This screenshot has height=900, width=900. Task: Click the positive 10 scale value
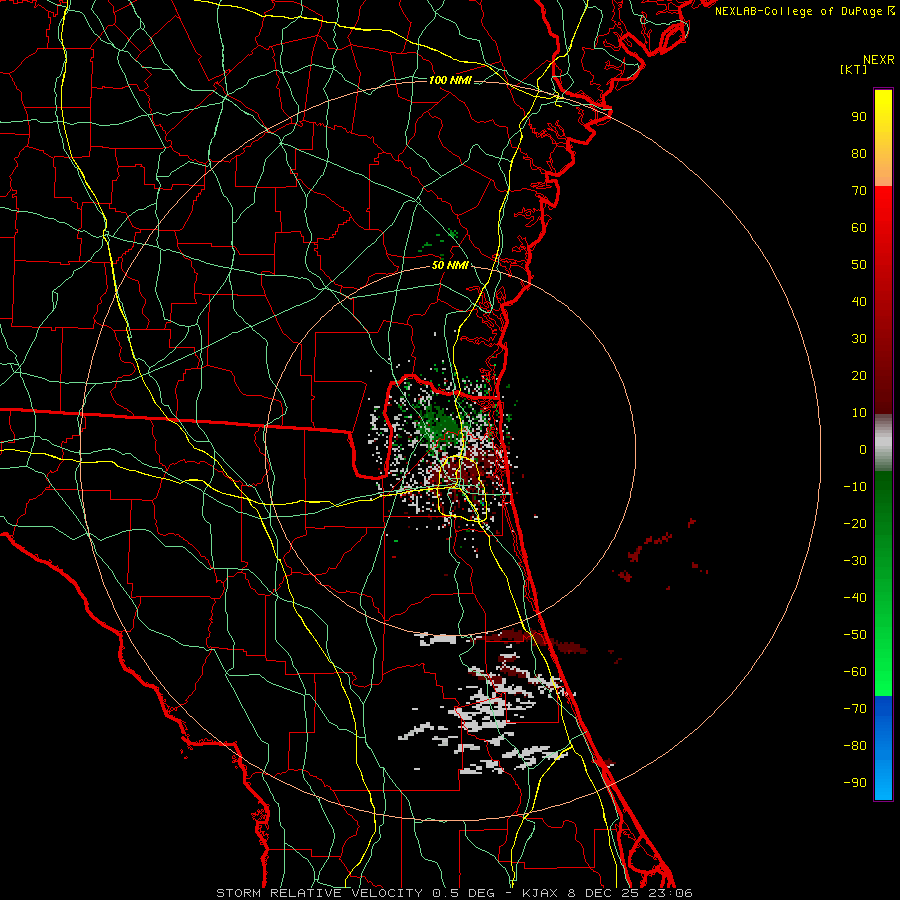(859, 413)
